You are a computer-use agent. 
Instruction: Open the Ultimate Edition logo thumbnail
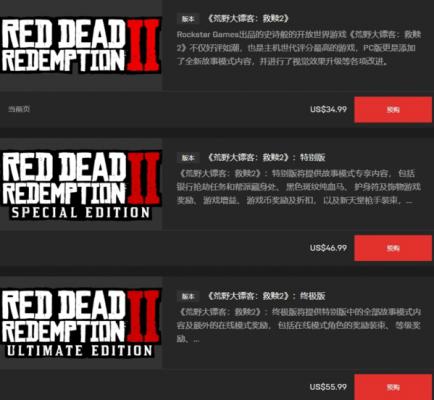81,323
